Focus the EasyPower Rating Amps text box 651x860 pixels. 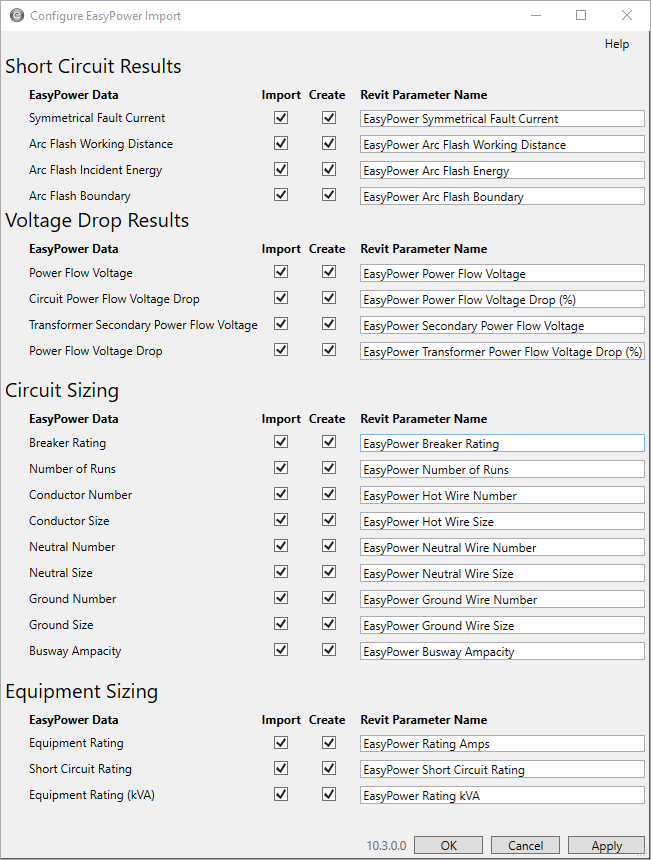coord(502,743)
